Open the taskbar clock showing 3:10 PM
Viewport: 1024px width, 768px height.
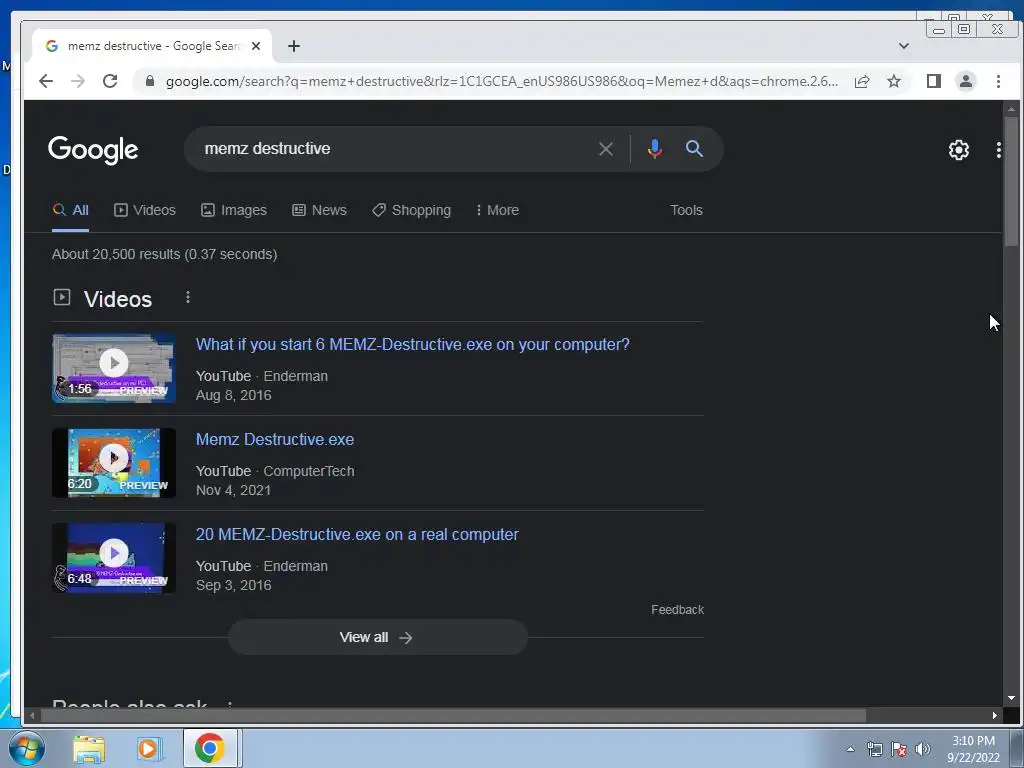[x=973, y=749]
